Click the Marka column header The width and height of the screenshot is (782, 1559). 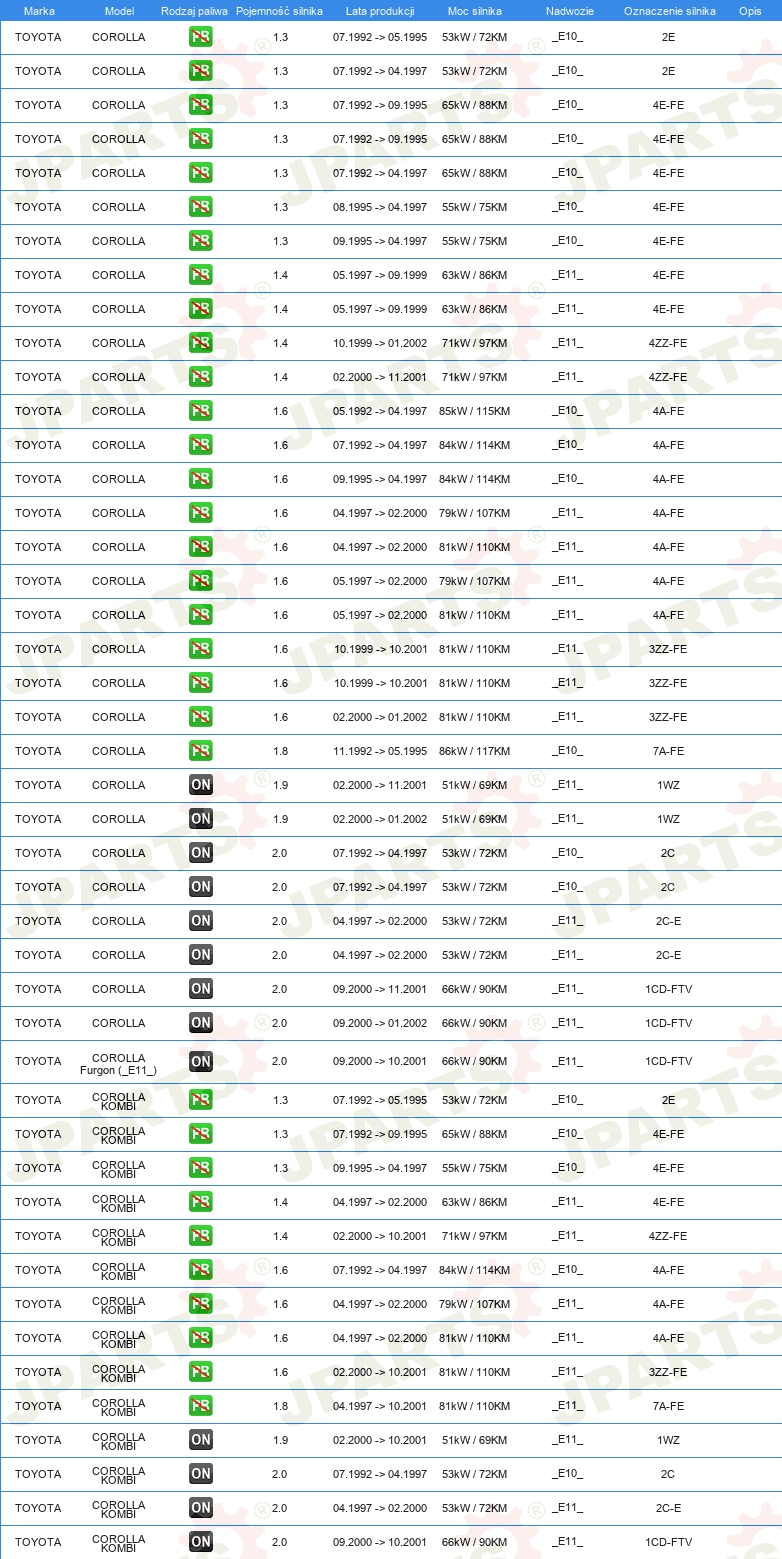(39, 11)
